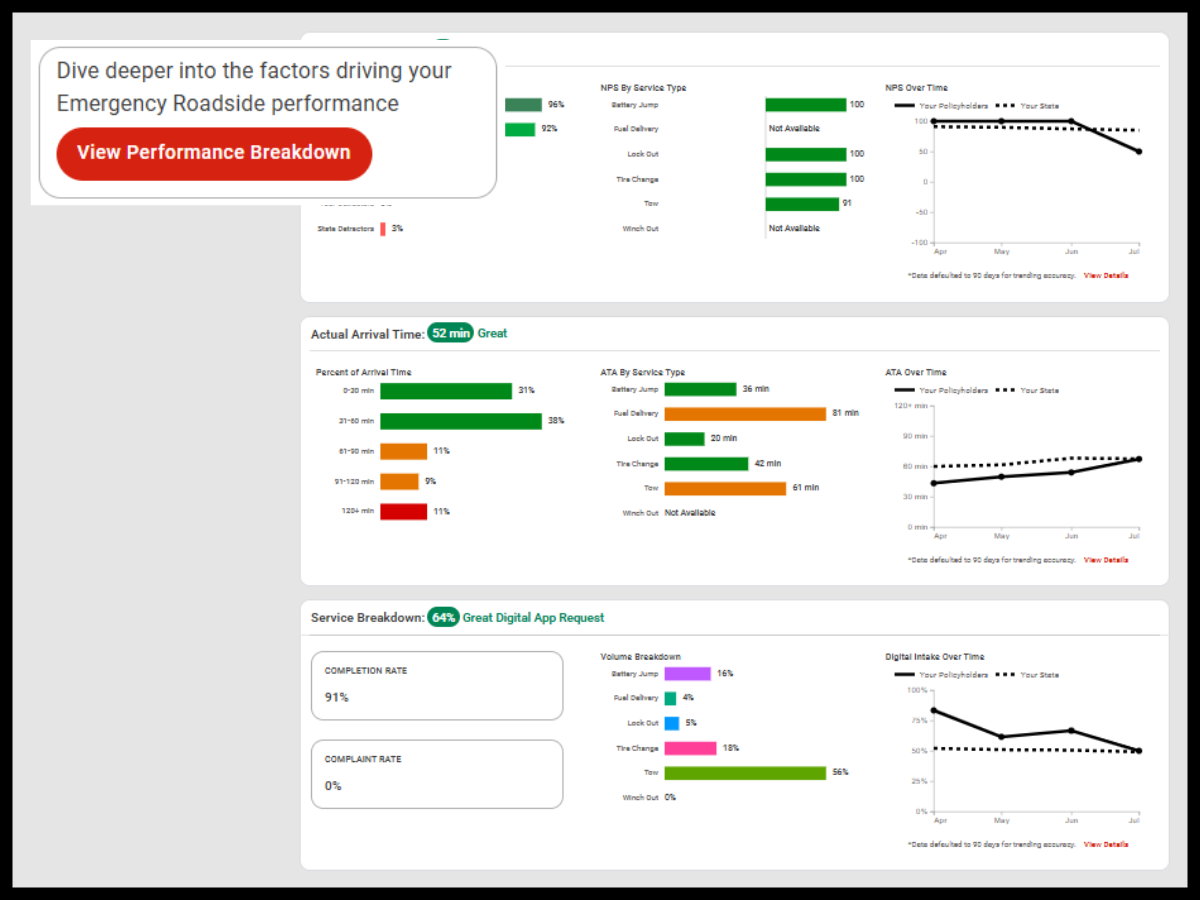Click the Tire Change pink volume bar

[x=690, y=747]
